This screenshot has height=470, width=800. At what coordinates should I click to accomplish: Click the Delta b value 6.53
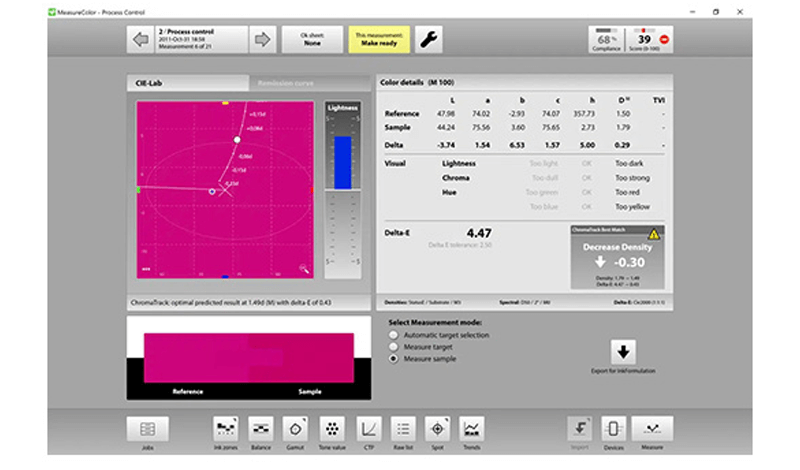(x=517, y=145)
